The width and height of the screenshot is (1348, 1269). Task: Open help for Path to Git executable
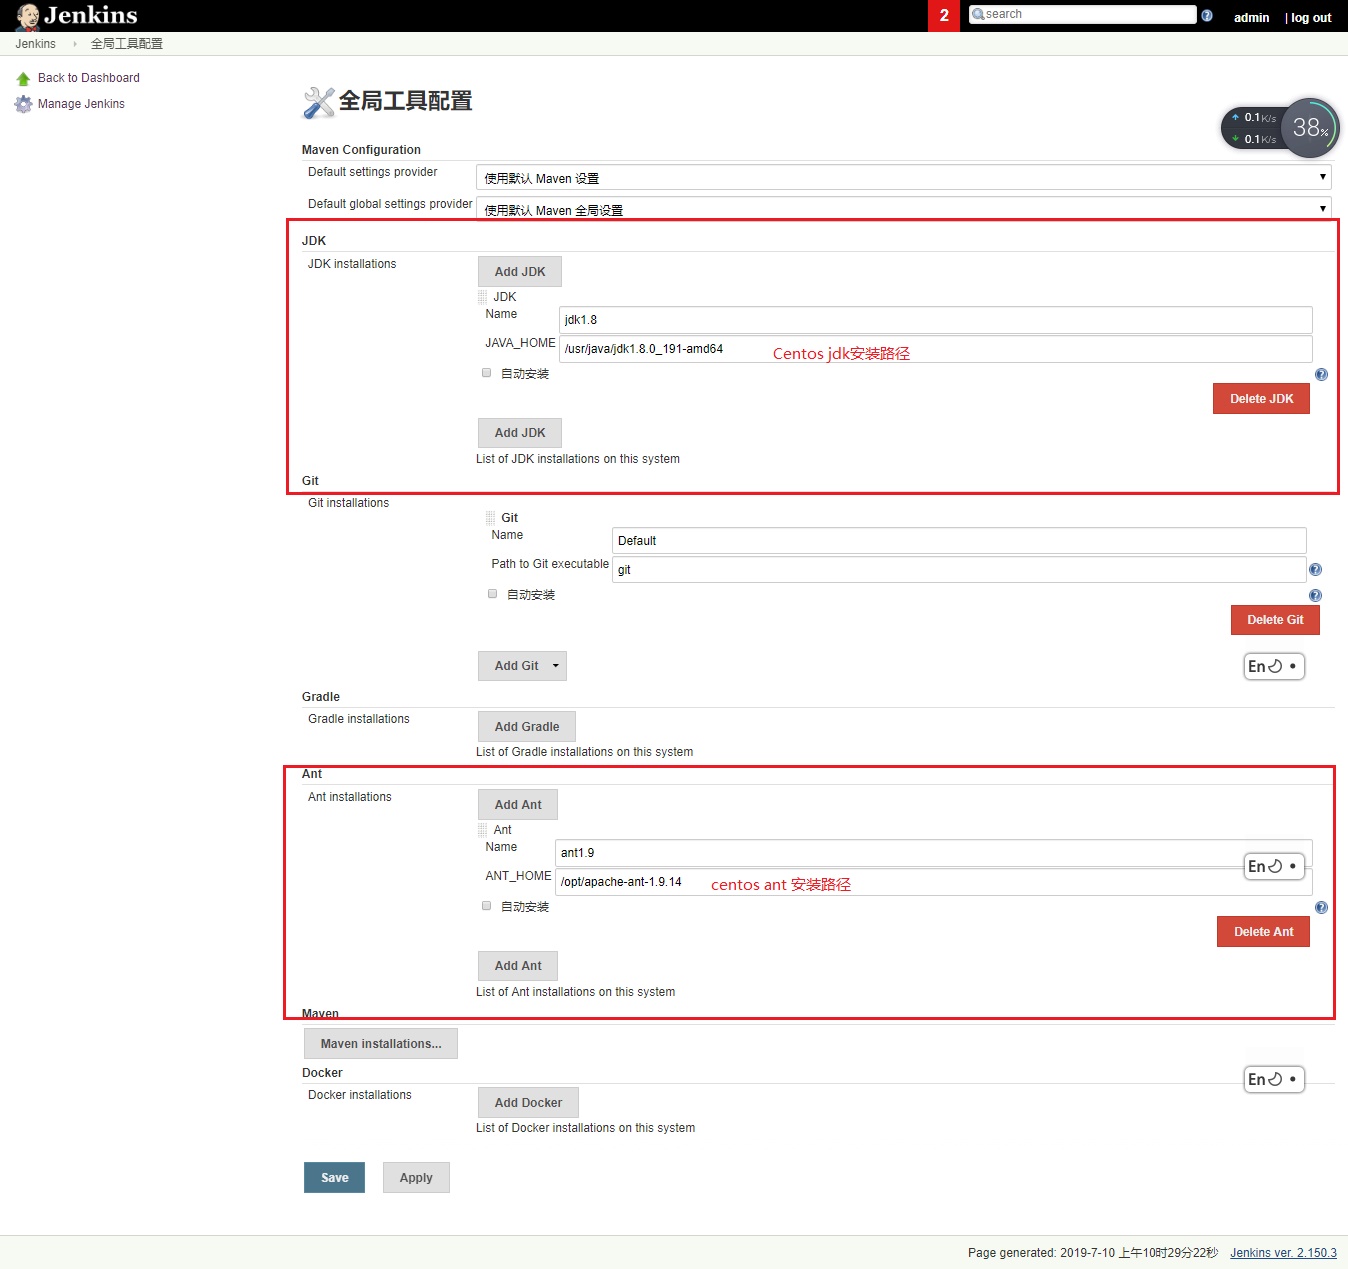pos(1315,569)
